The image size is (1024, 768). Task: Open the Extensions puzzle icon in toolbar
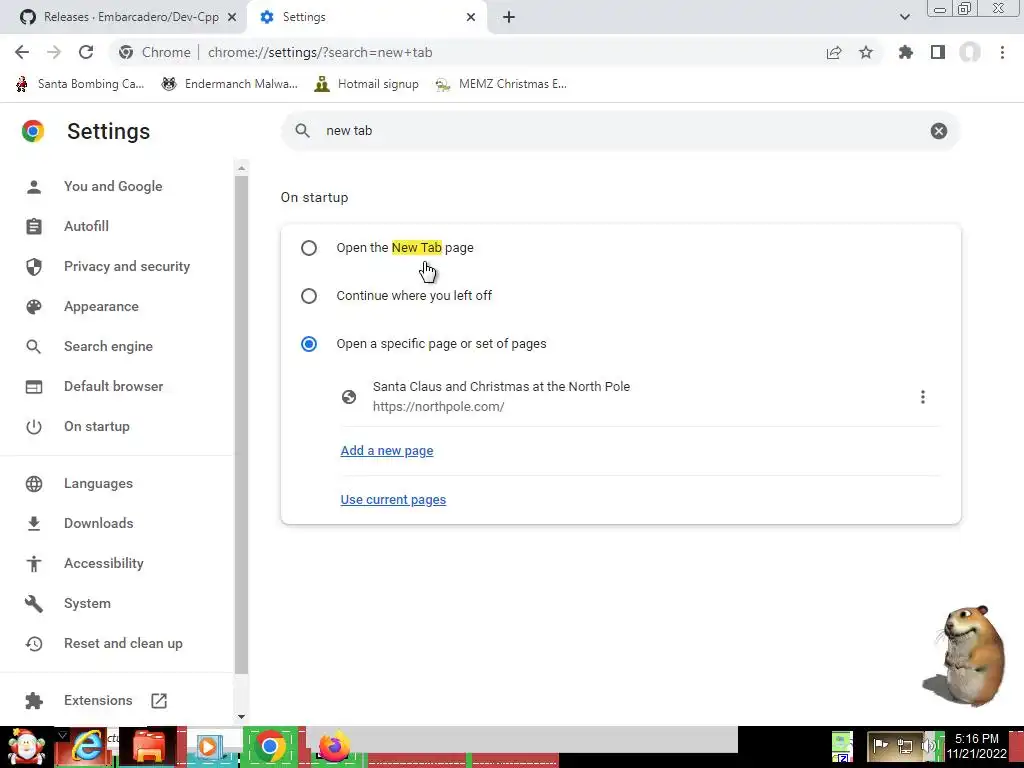point(906,52)
